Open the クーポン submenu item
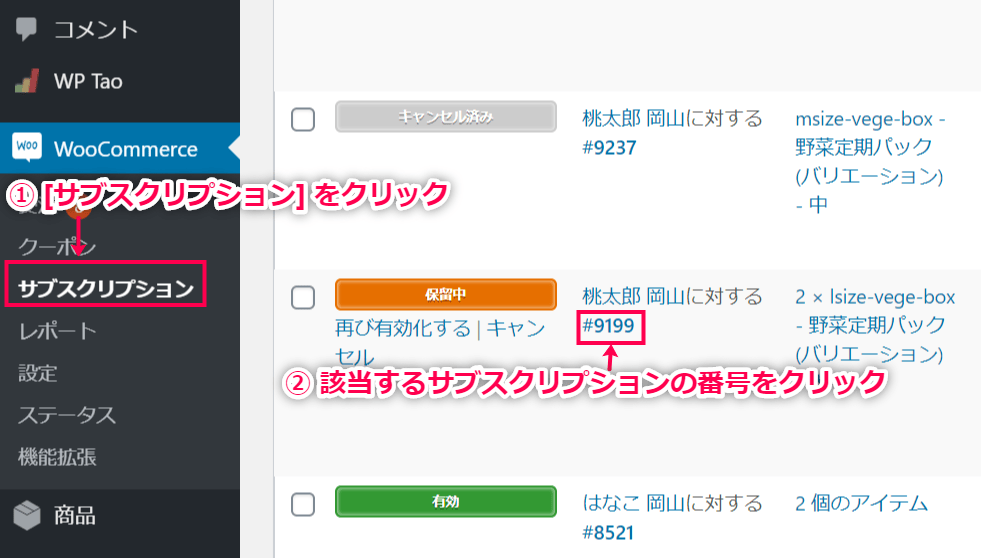The height and width of the screenshot is (558, 981). (57, 246)
